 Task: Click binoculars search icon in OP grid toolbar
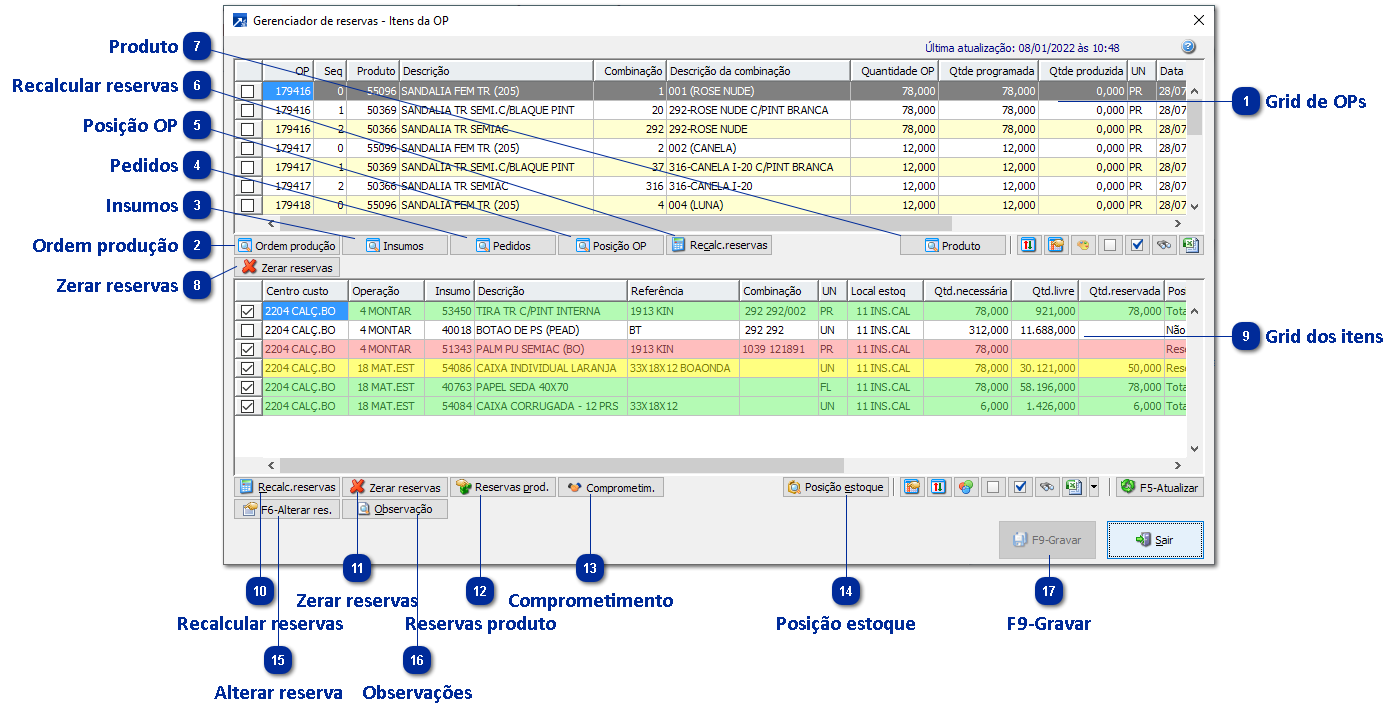click(1163, 245)
